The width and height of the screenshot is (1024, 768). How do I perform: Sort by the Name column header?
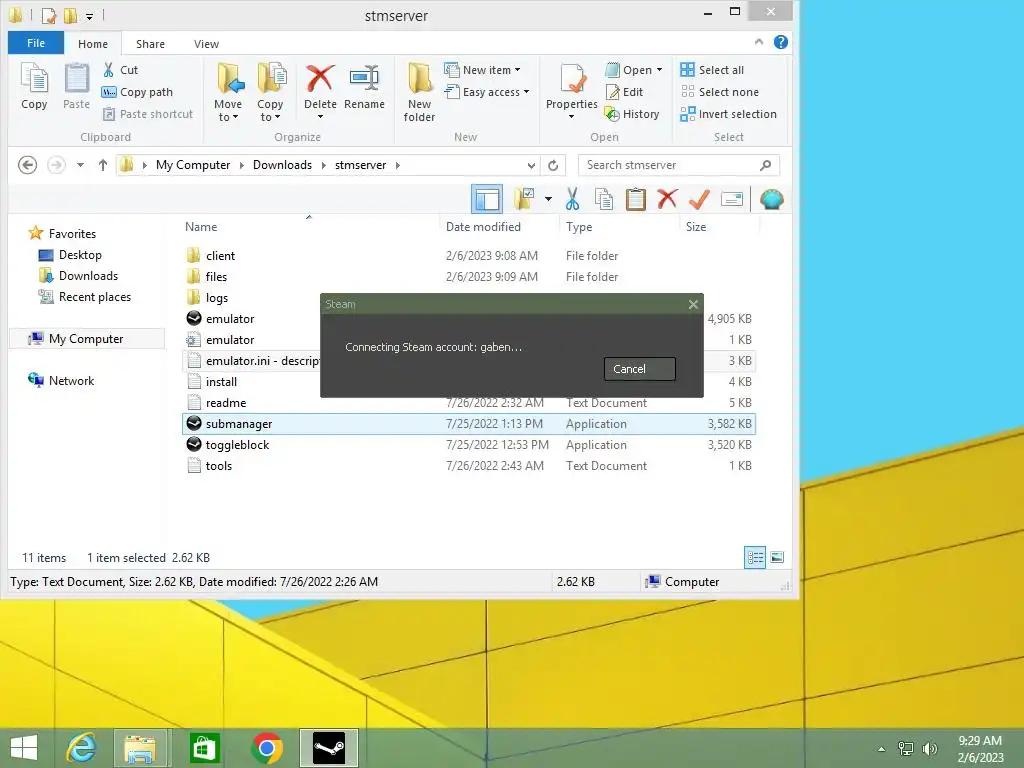coord(201,227)
